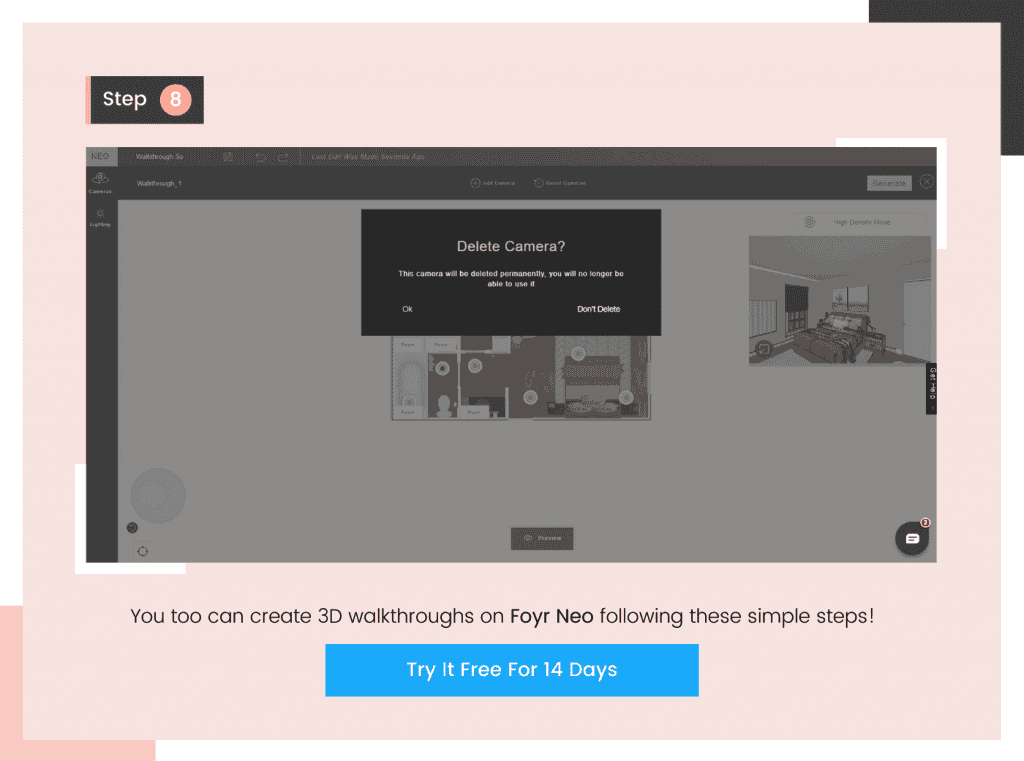Click the Undo arrow in the toolbar
The image size is (1024, 761).
coord(261,157)
